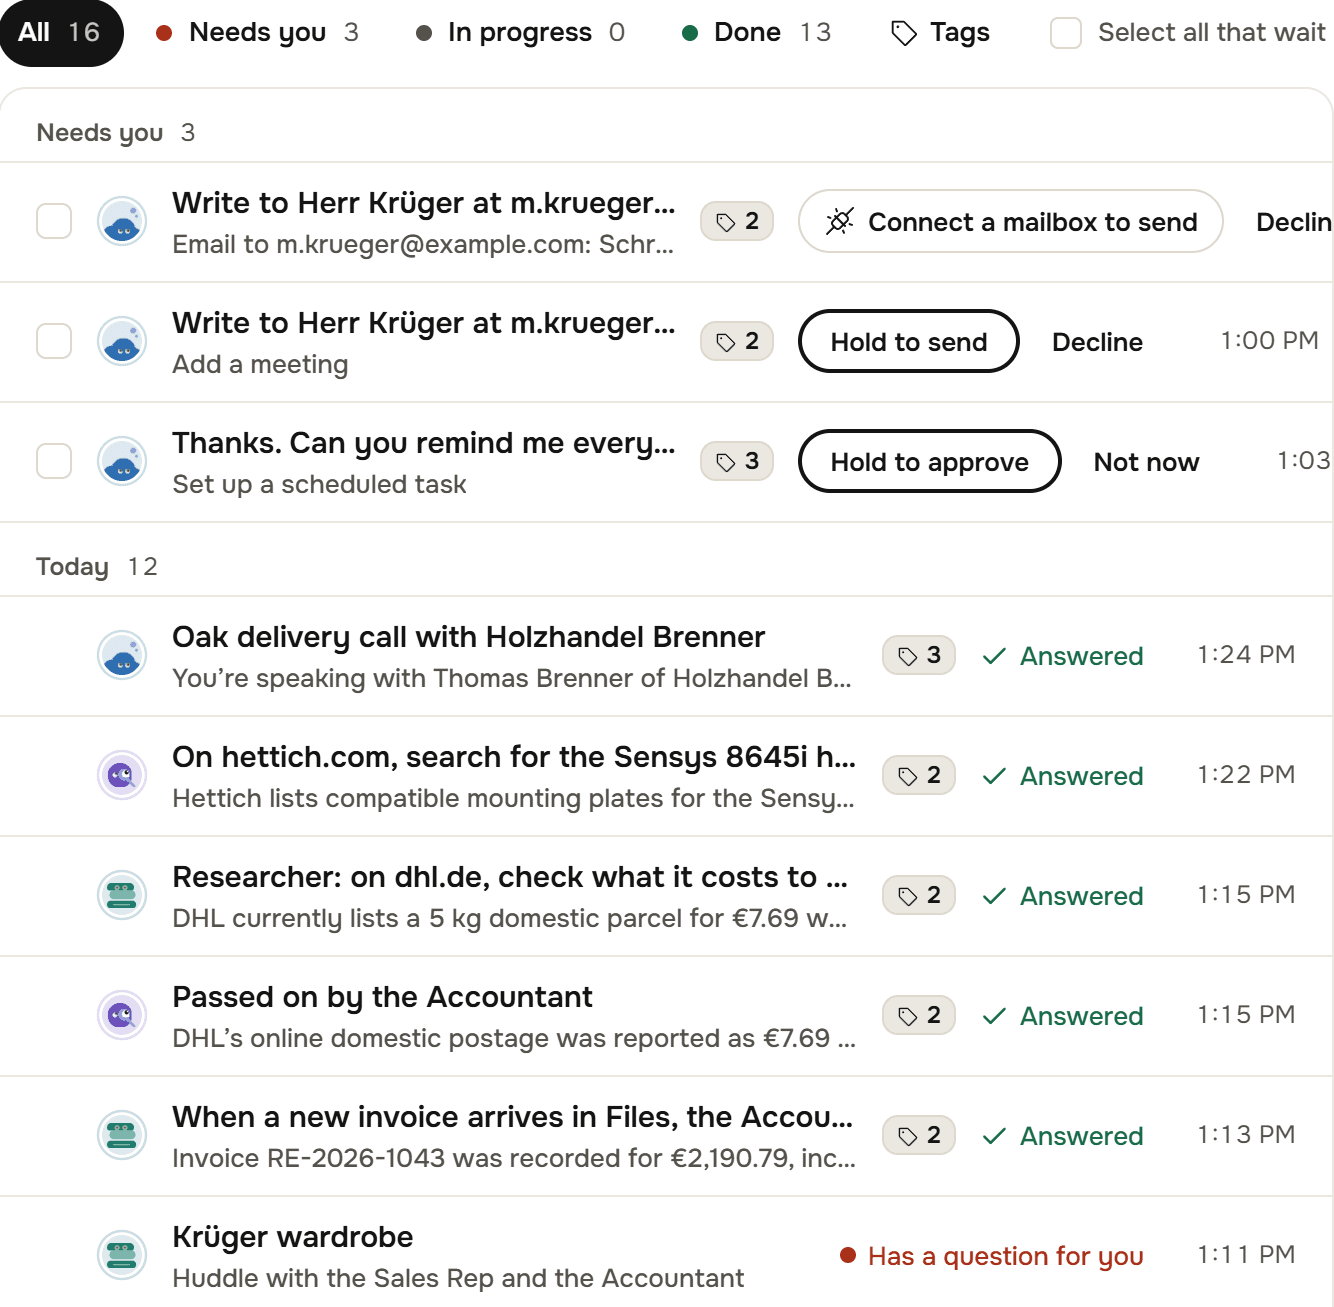Click the avatar for Oak delivery call row
Viewport: 1334px width, 1307px height.
click(x=122, y=655)
